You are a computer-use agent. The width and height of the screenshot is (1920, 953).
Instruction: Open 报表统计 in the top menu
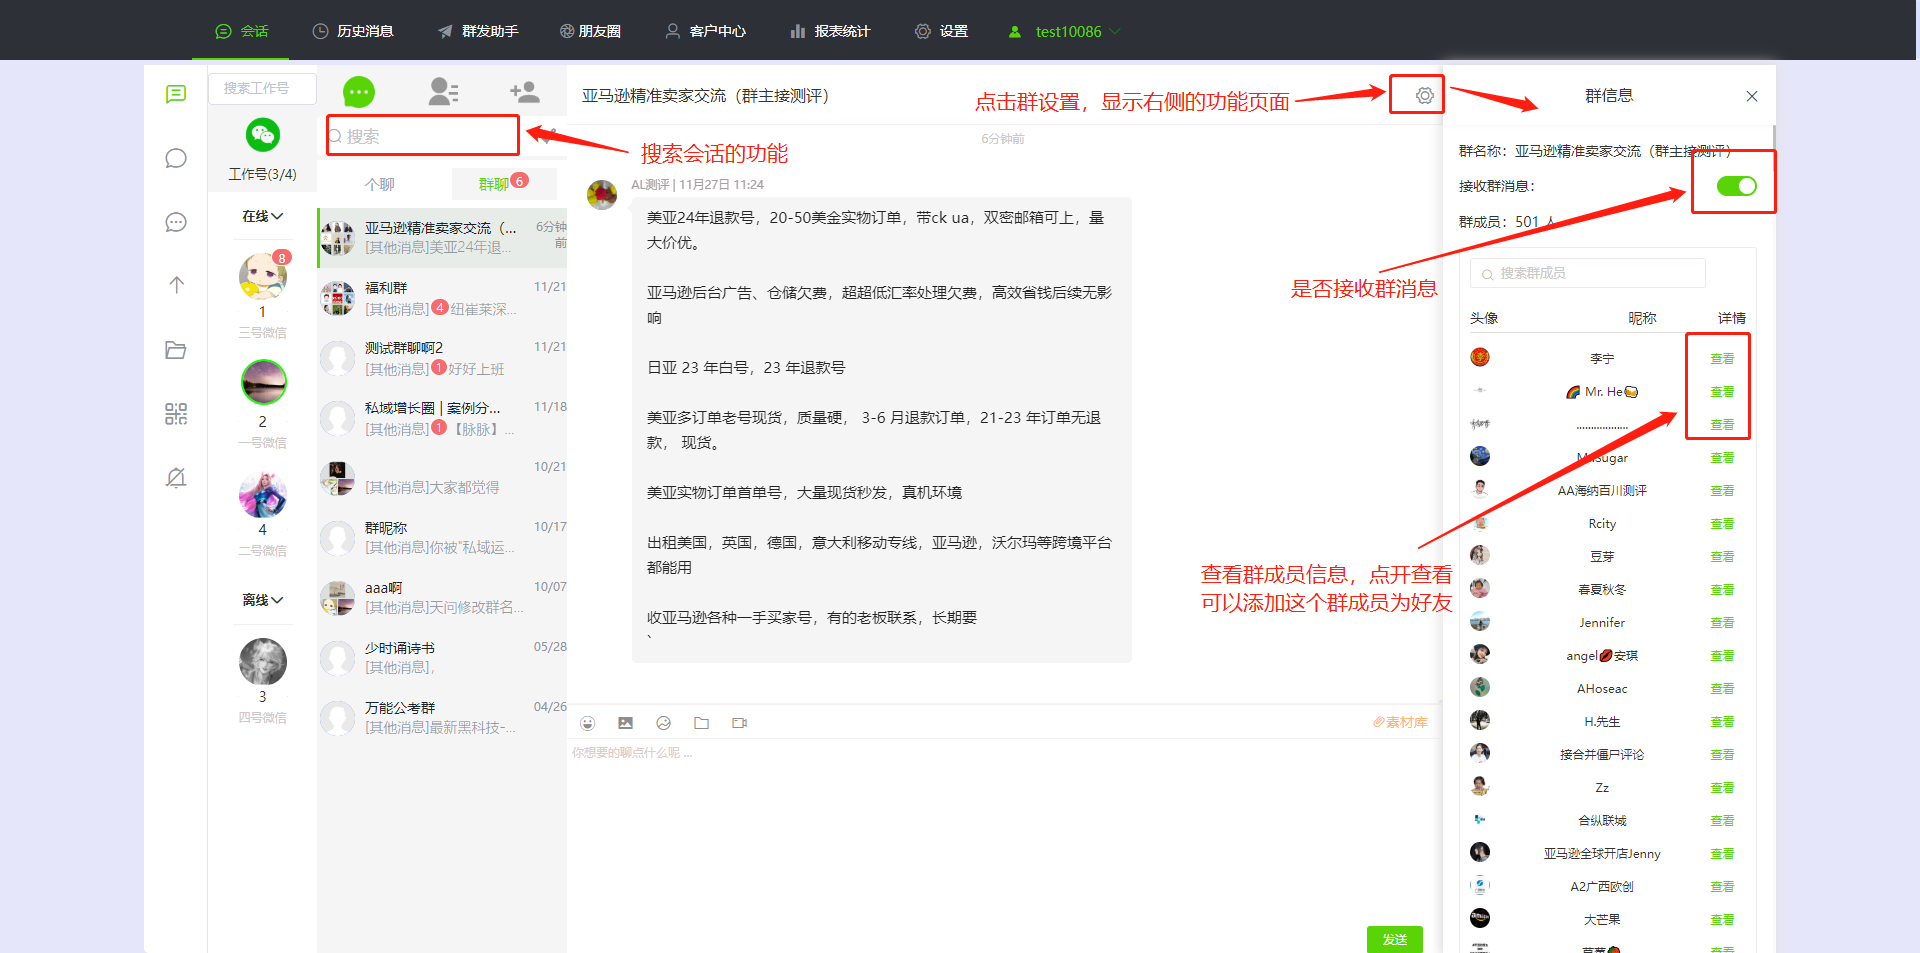(x=830, y=31)
